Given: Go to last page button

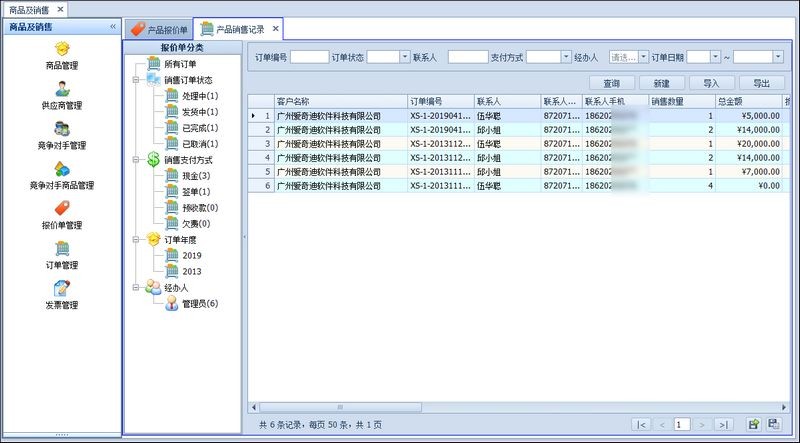Looking at the screenshot, I should coord(723,425).
